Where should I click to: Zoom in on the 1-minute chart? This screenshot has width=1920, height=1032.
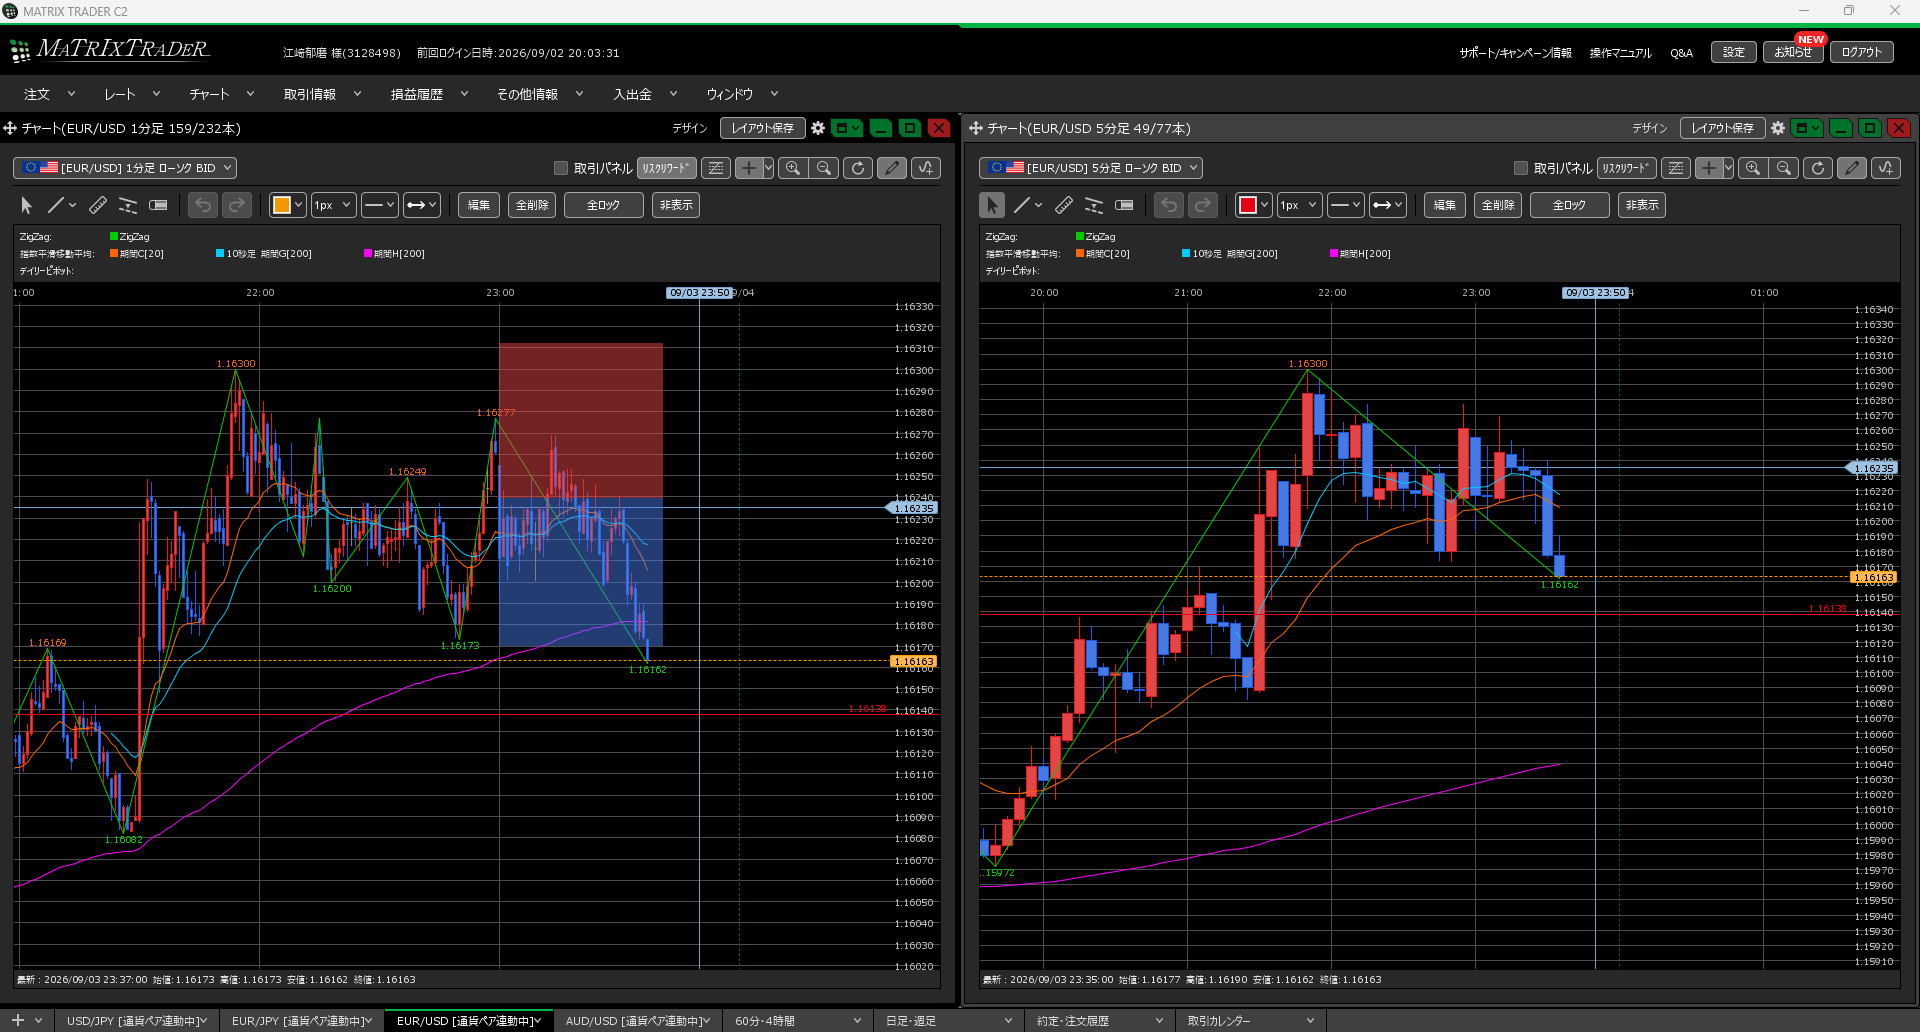click(x=793, y=168)
